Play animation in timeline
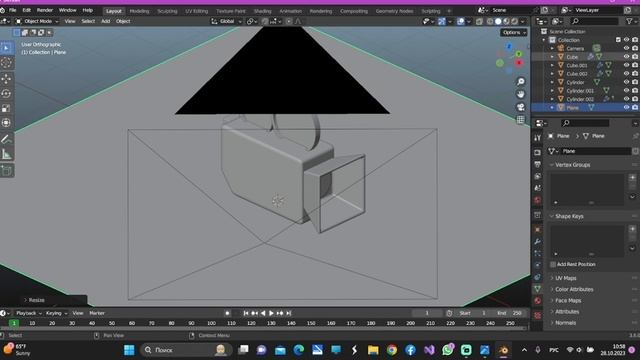 click(271, 313)
